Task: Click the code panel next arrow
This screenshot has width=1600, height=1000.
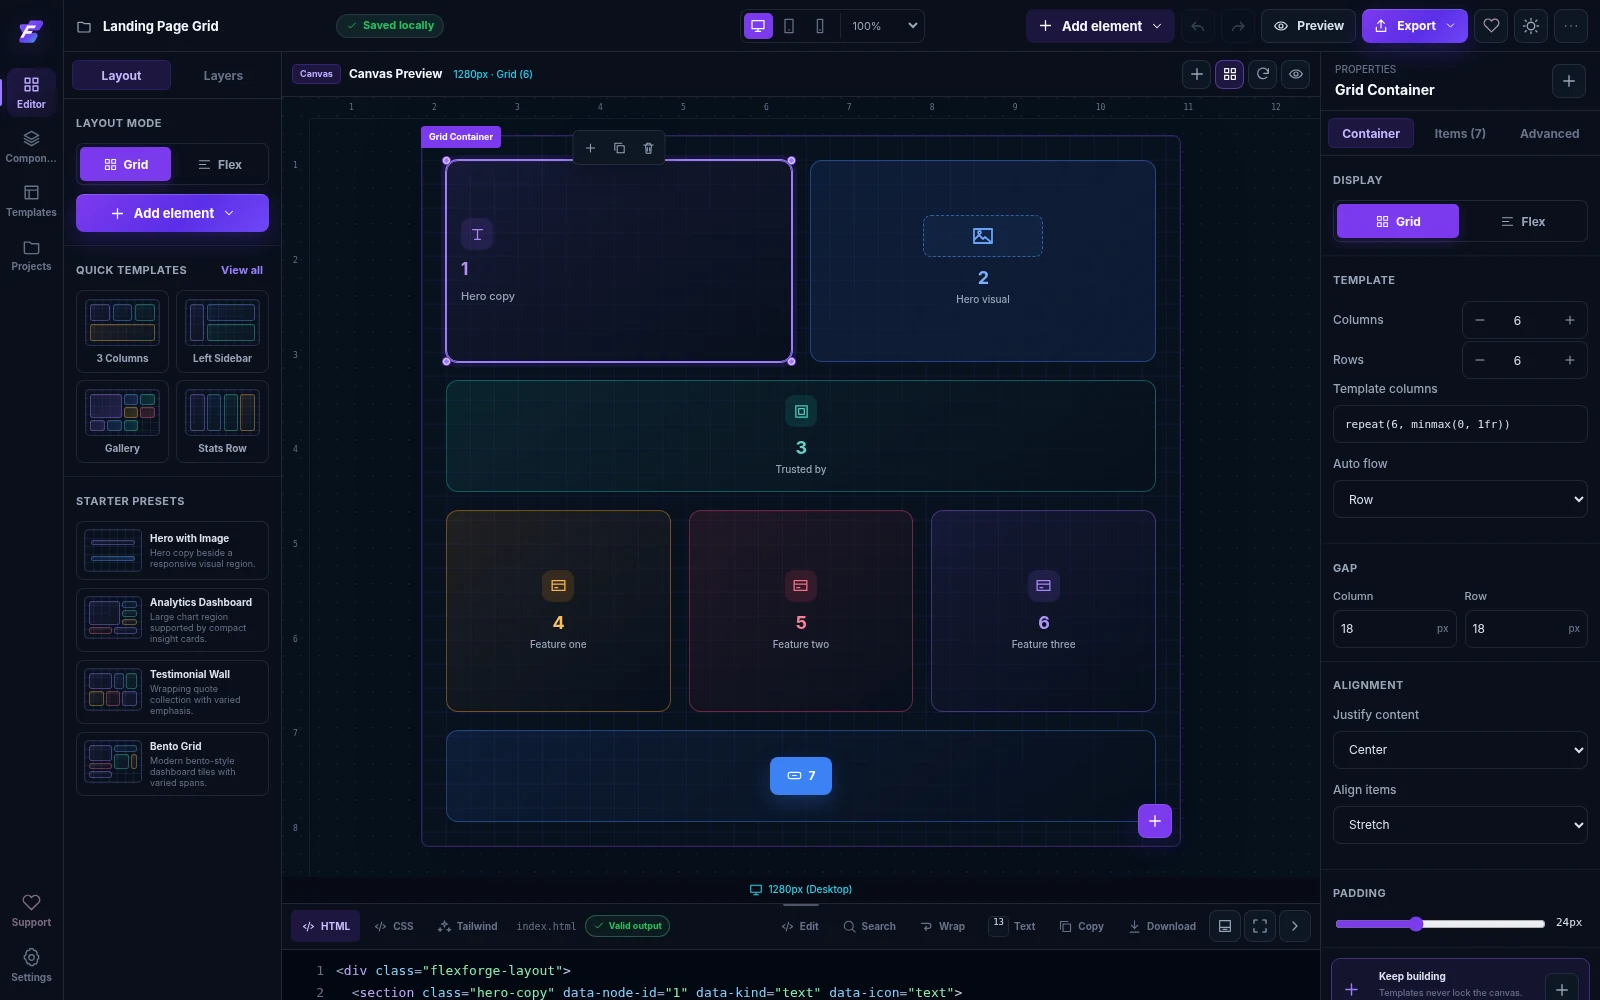Action: tap(1295, 926)
